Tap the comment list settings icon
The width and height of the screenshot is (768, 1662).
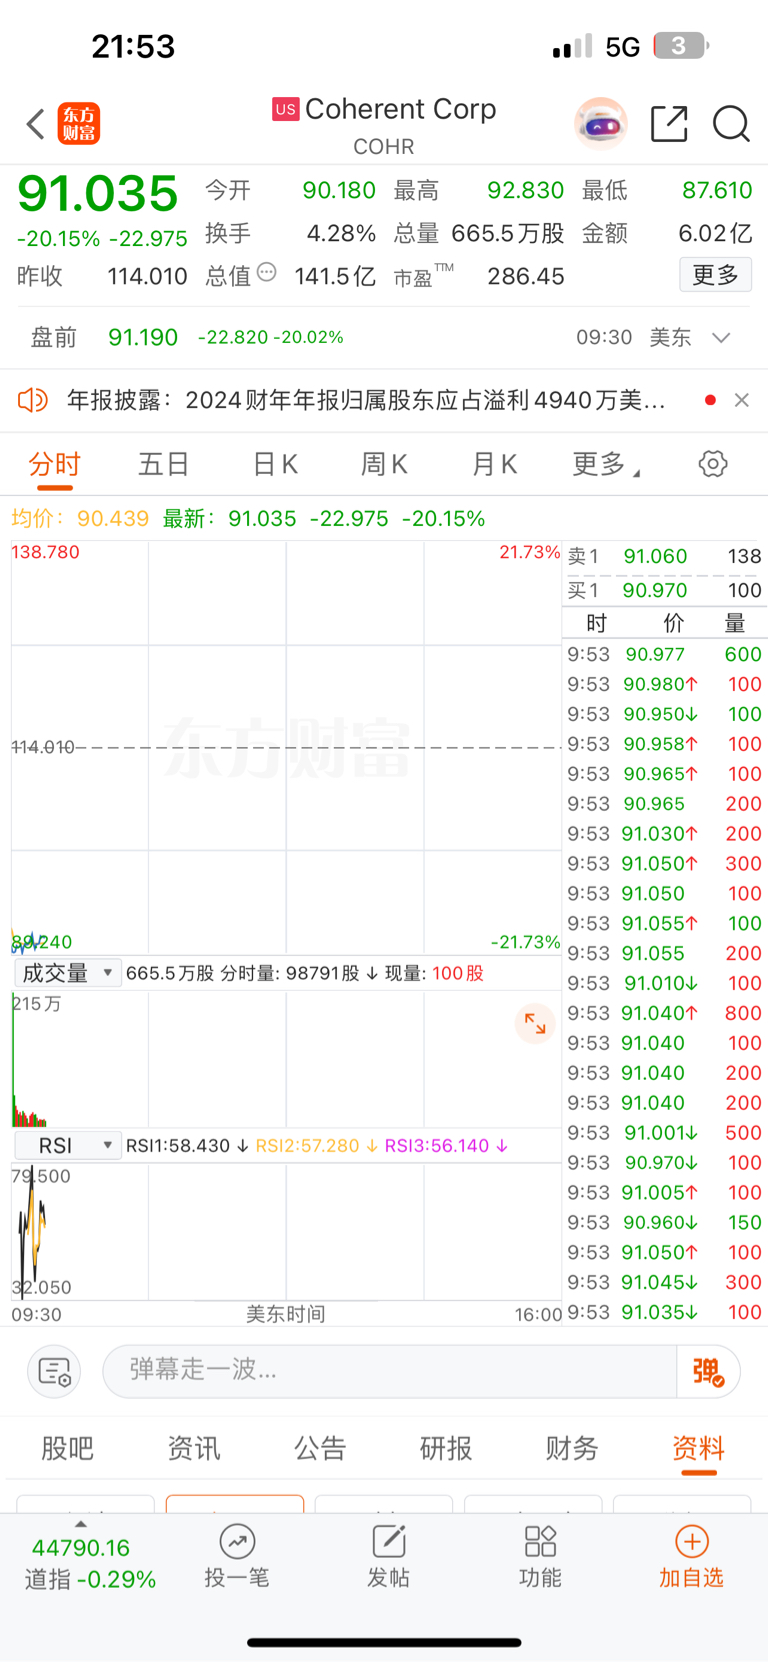pos(54,1371)
